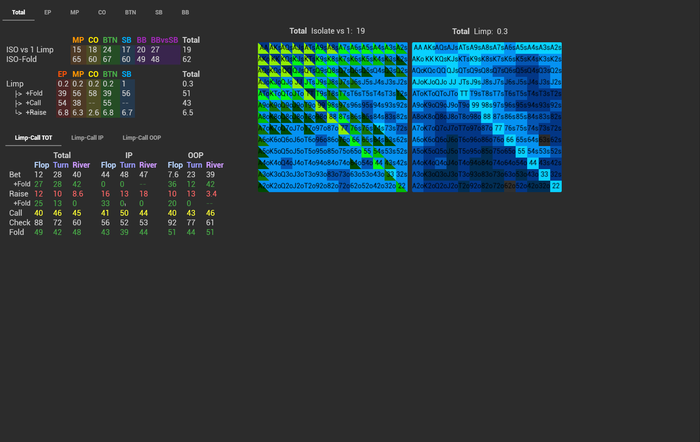Switch to the BB position tab
This screenshot has height=442, width=700.
click(x=185, y=13)
